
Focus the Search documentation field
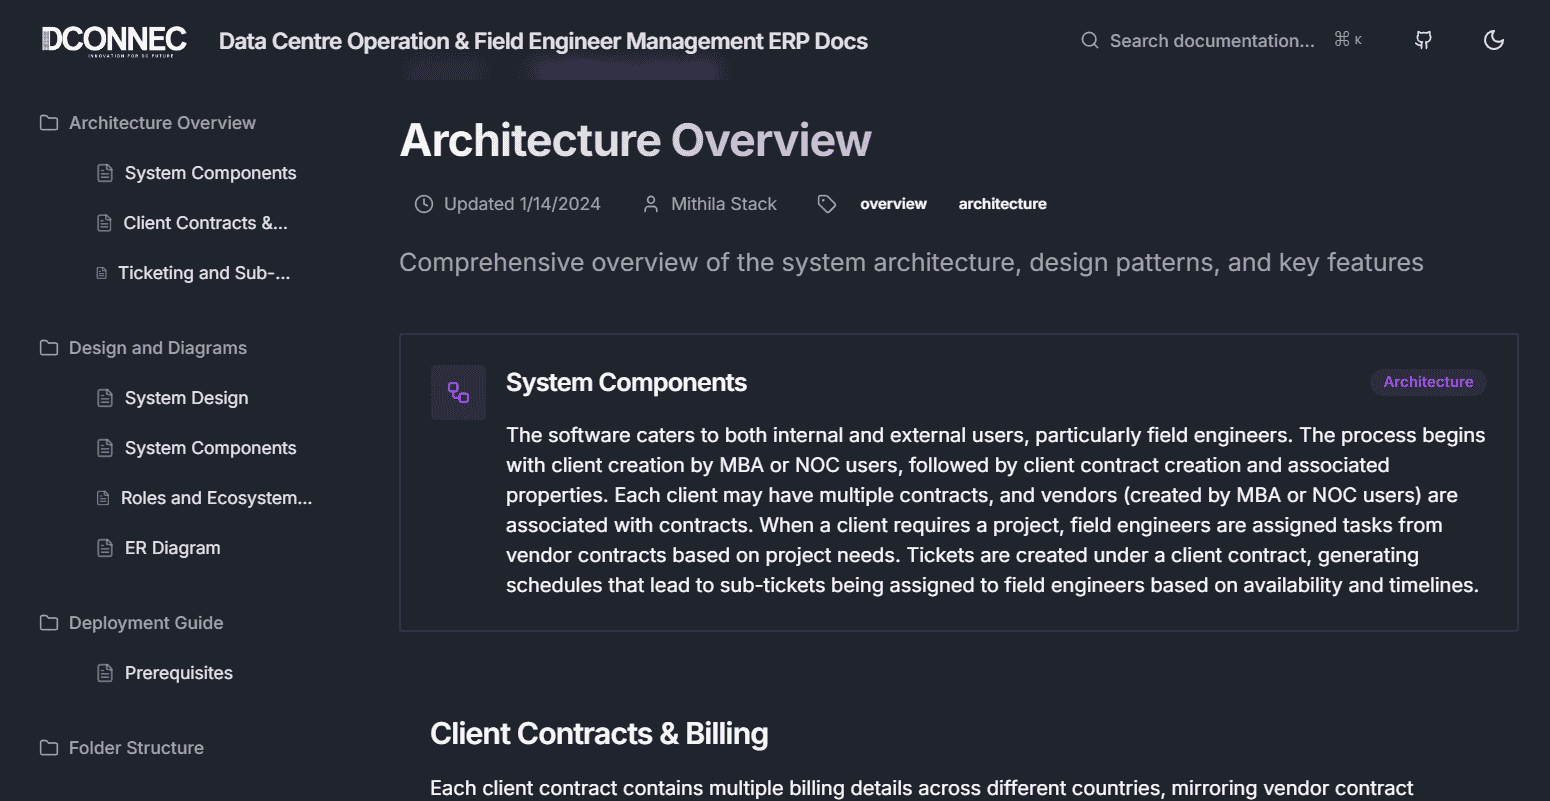(x=1212, y=41)
